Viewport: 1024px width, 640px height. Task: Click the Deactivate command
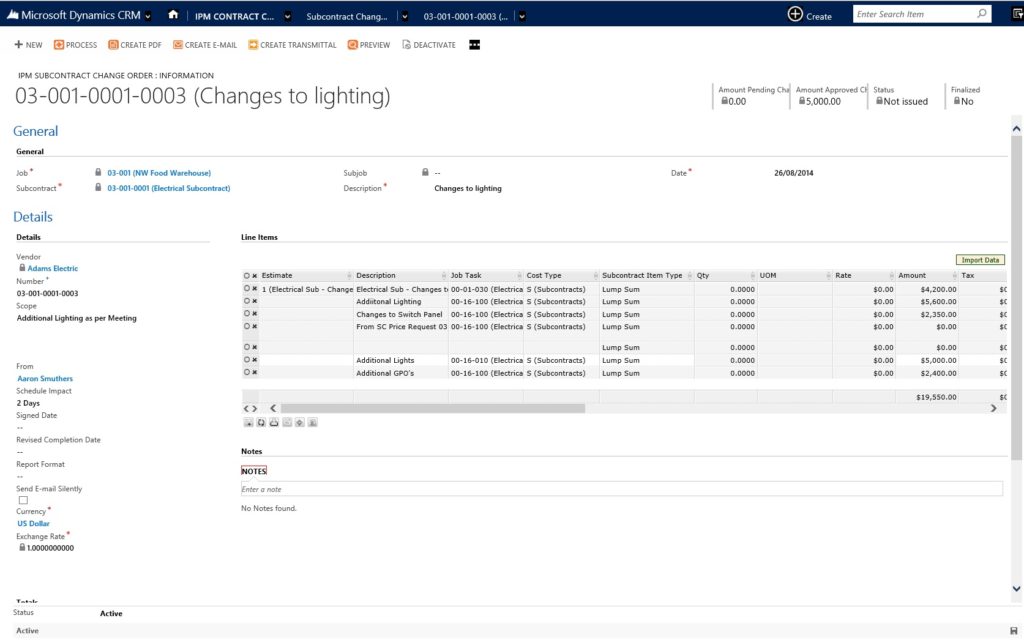click(429, 45)
